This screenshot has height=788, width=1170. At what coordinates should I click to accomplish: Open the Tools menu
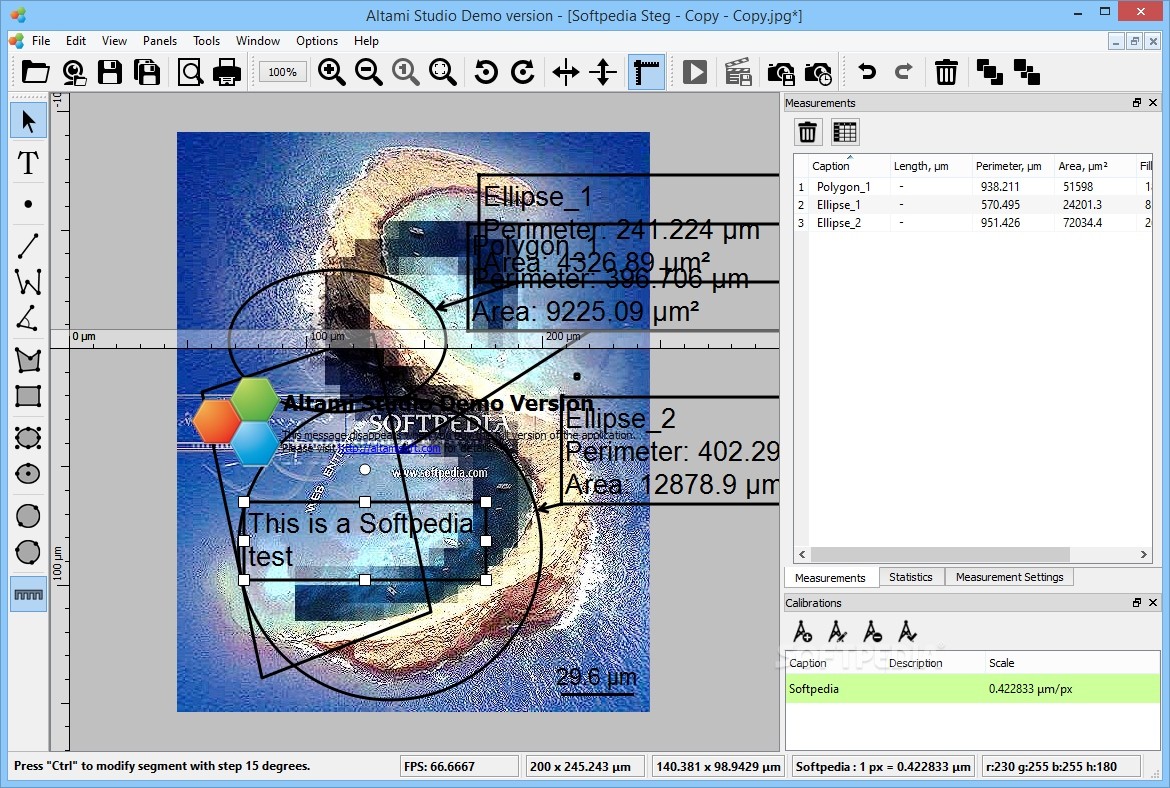[206, 41]
